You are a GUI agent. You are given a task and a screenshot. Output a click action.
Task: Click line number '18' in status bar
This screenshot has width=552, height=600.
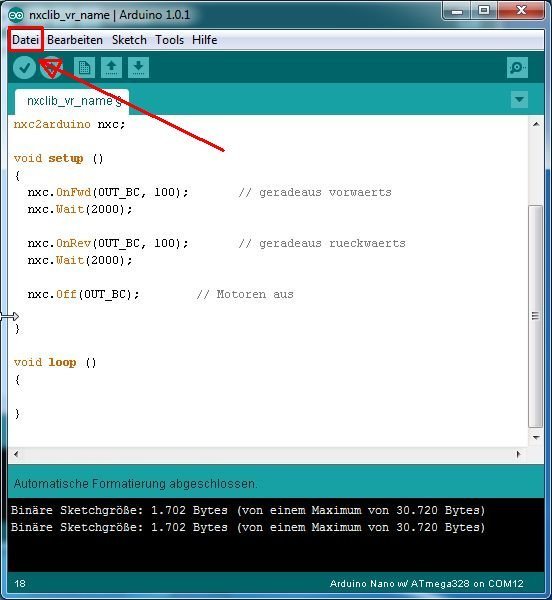tap(20, 584)
